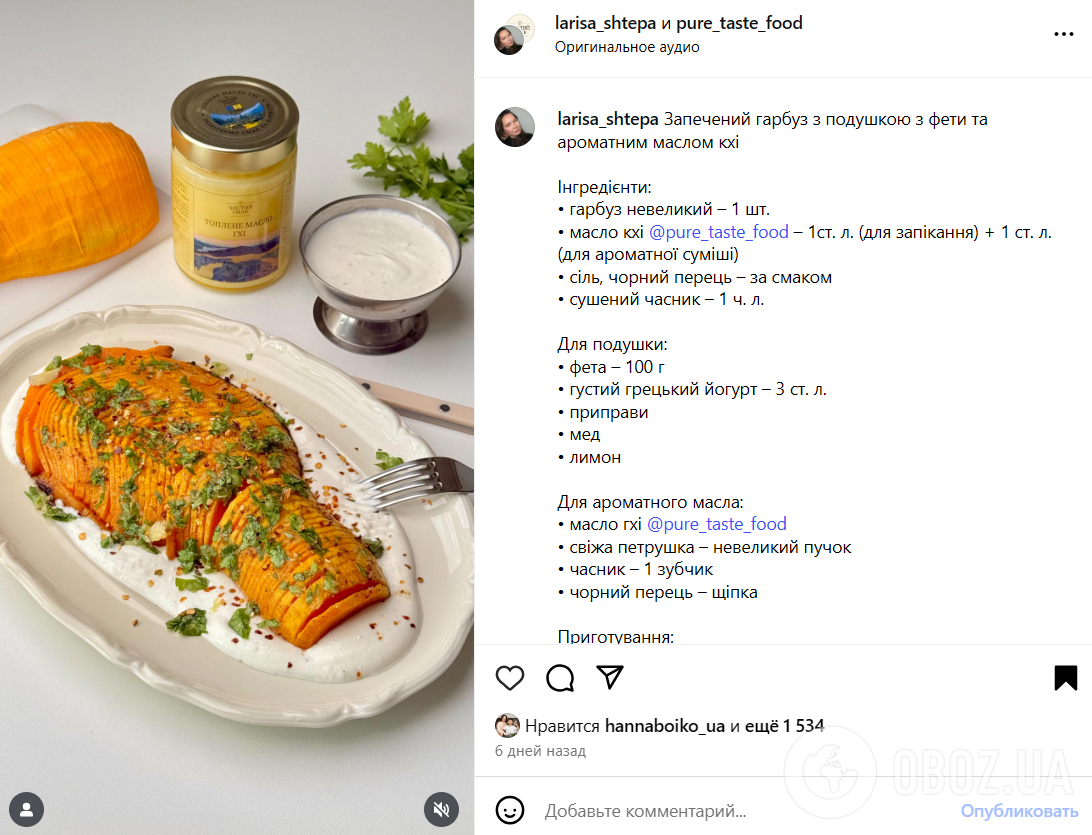This screenshot has width=1092, height=835.
Task: Toggle saved bookmark on this post
Action: (x=1065, y=678)
